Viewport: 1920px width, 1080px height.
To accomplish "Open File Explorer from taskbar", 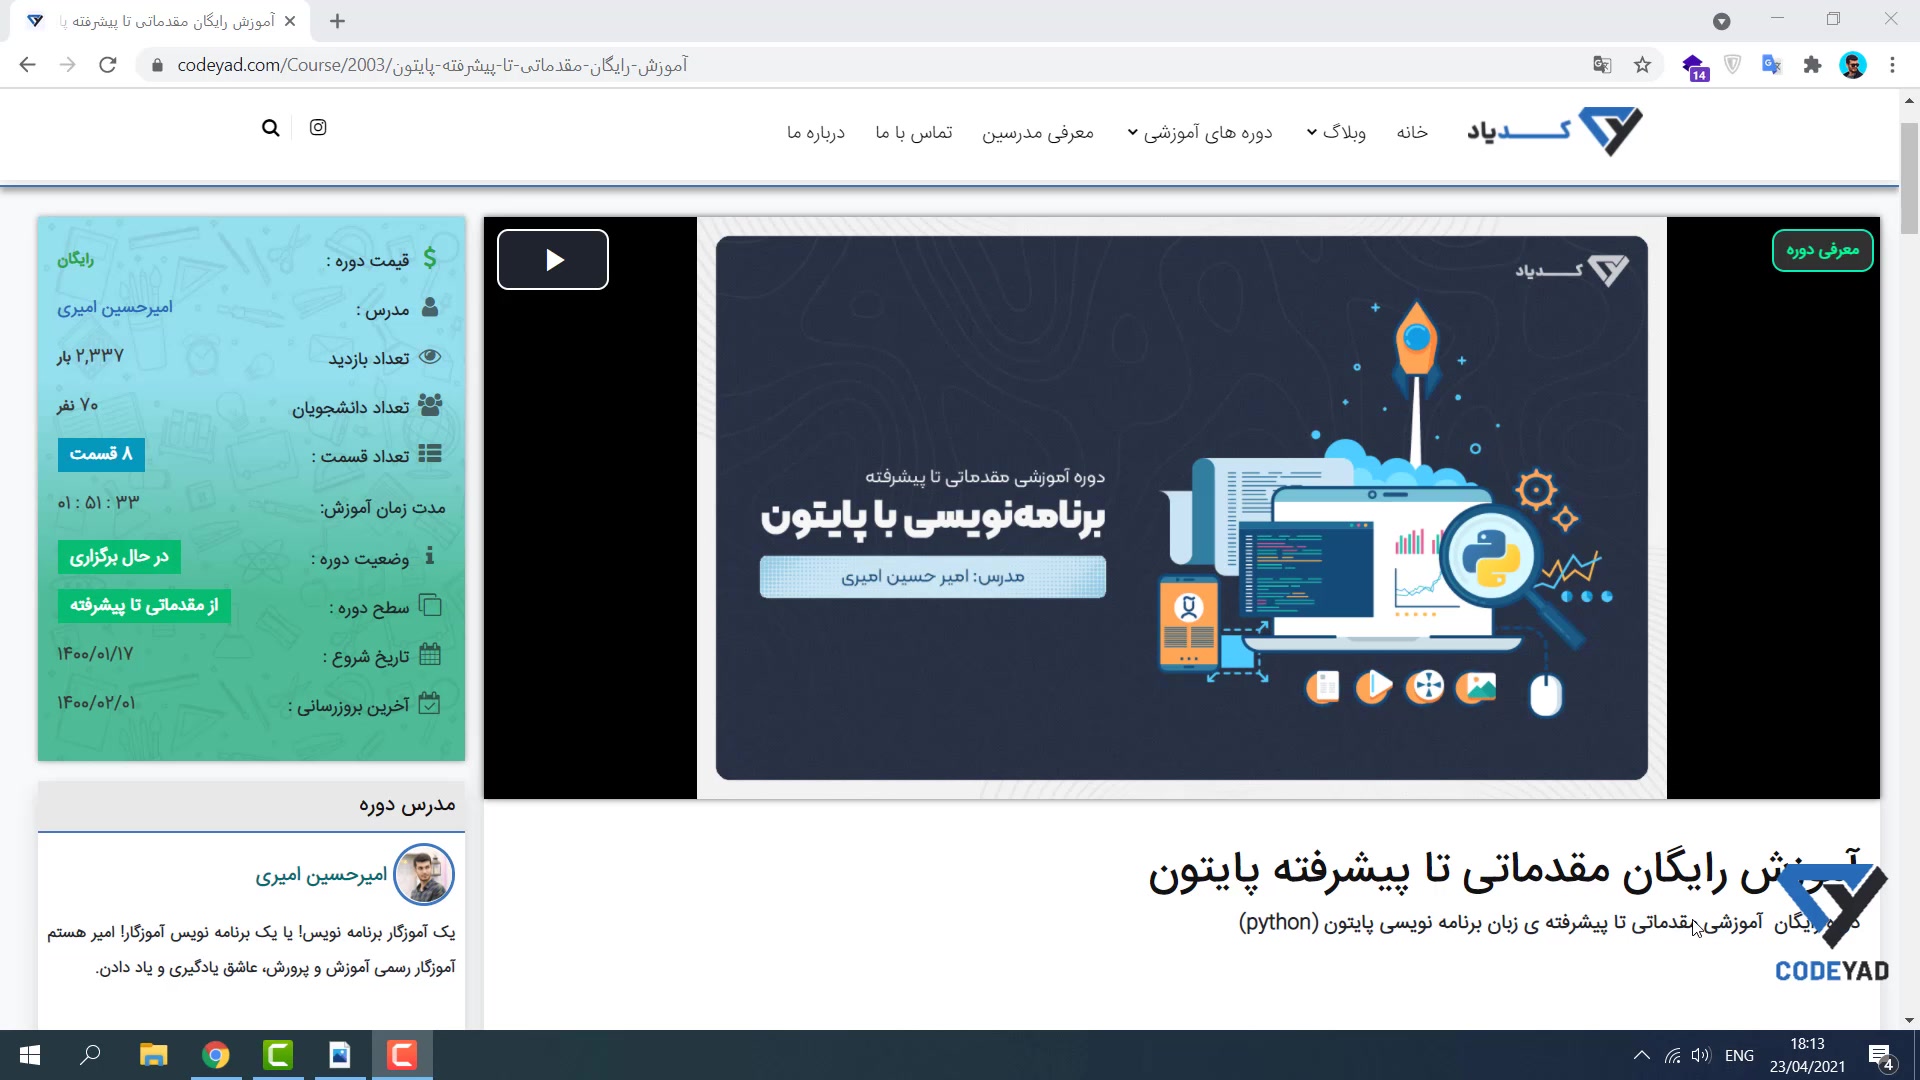I will pyautogui.click(x=153, y=1055).
